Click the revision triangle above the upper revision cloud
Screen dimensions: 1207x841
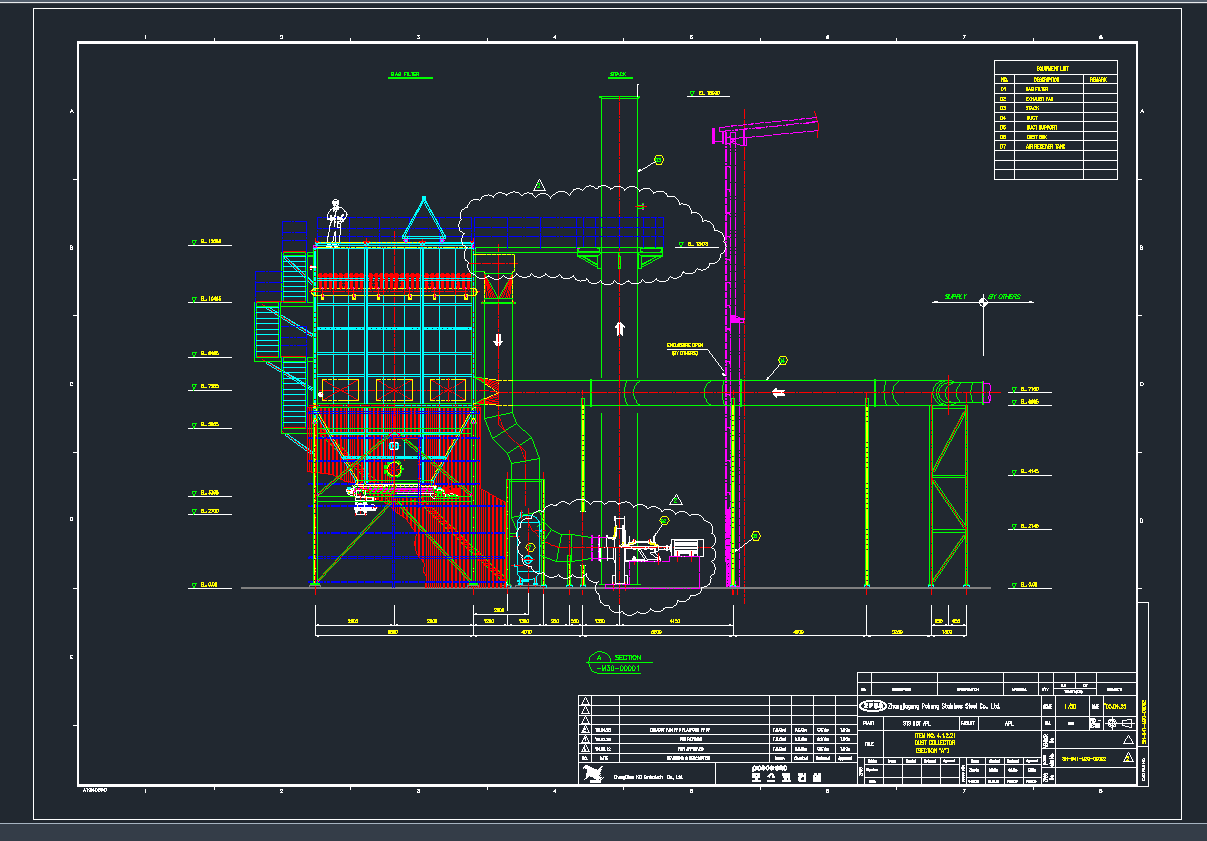[x=539, y=186]
